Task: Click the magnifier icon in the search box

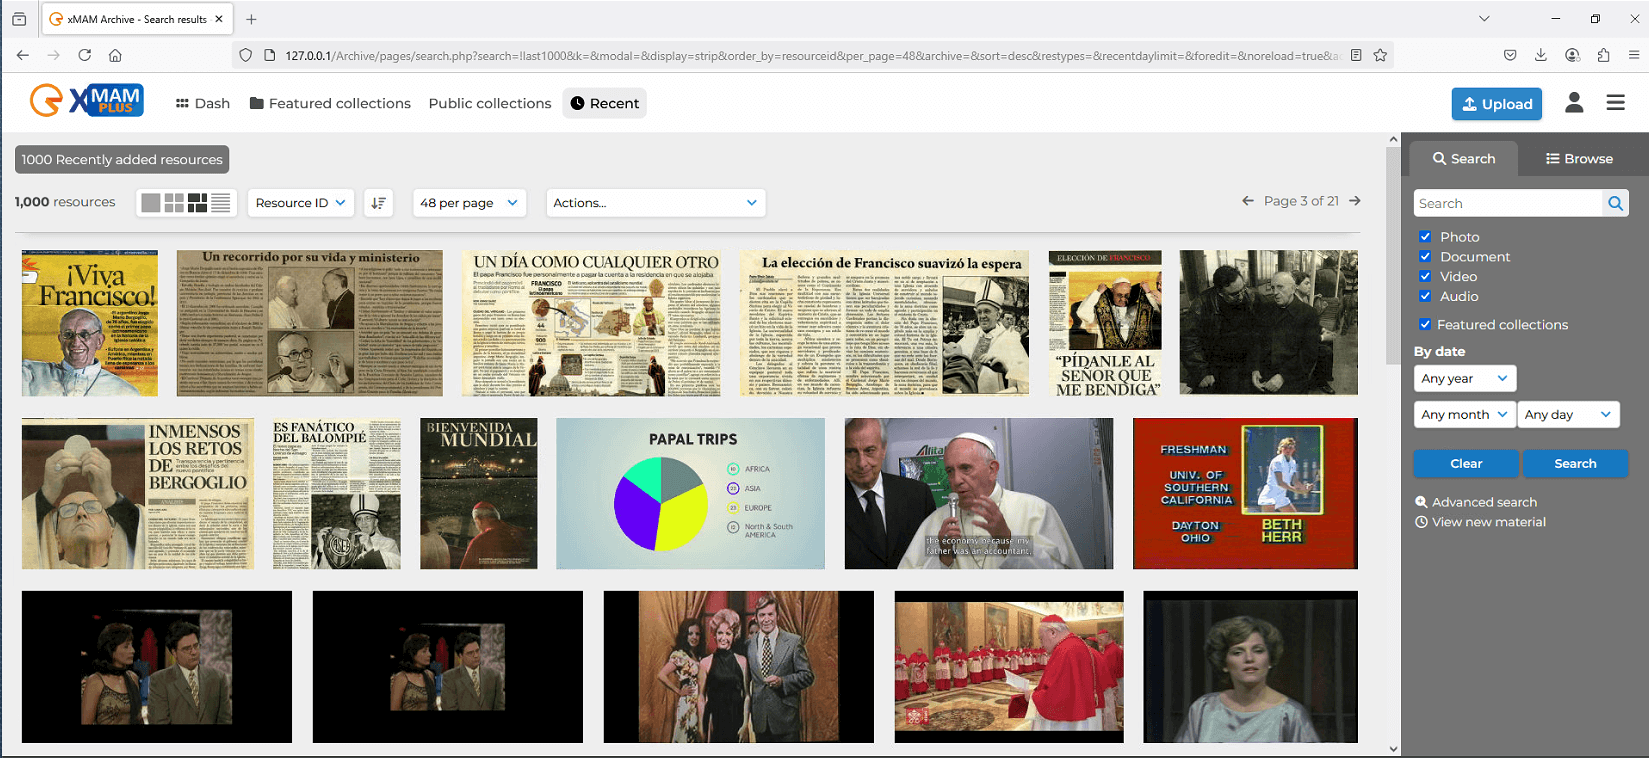Action: click(x=1615, y=203)
